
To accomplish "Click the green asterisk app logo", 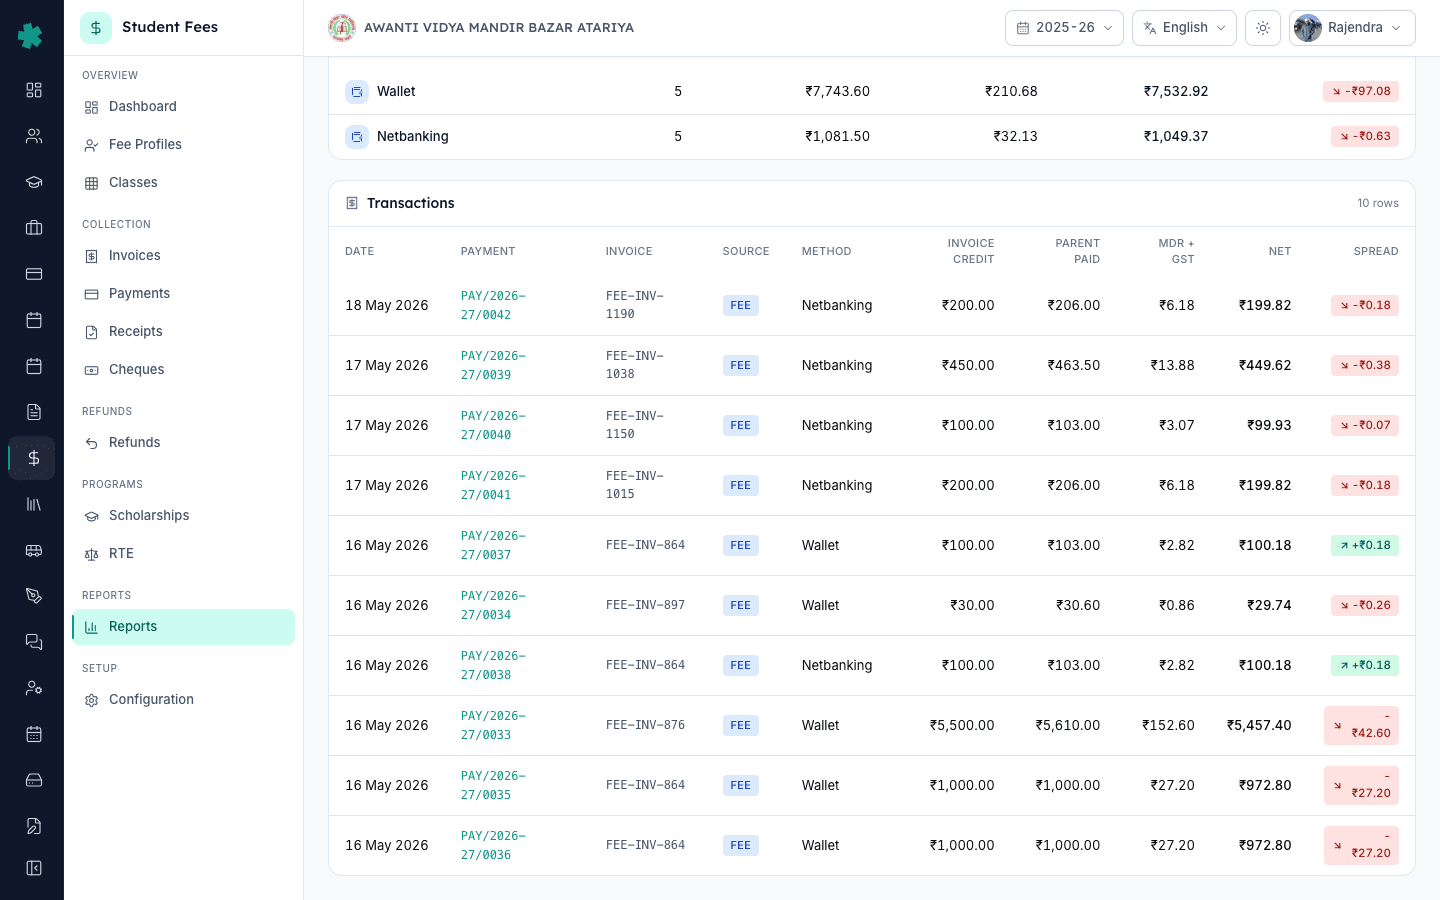I will pos(30,36).
